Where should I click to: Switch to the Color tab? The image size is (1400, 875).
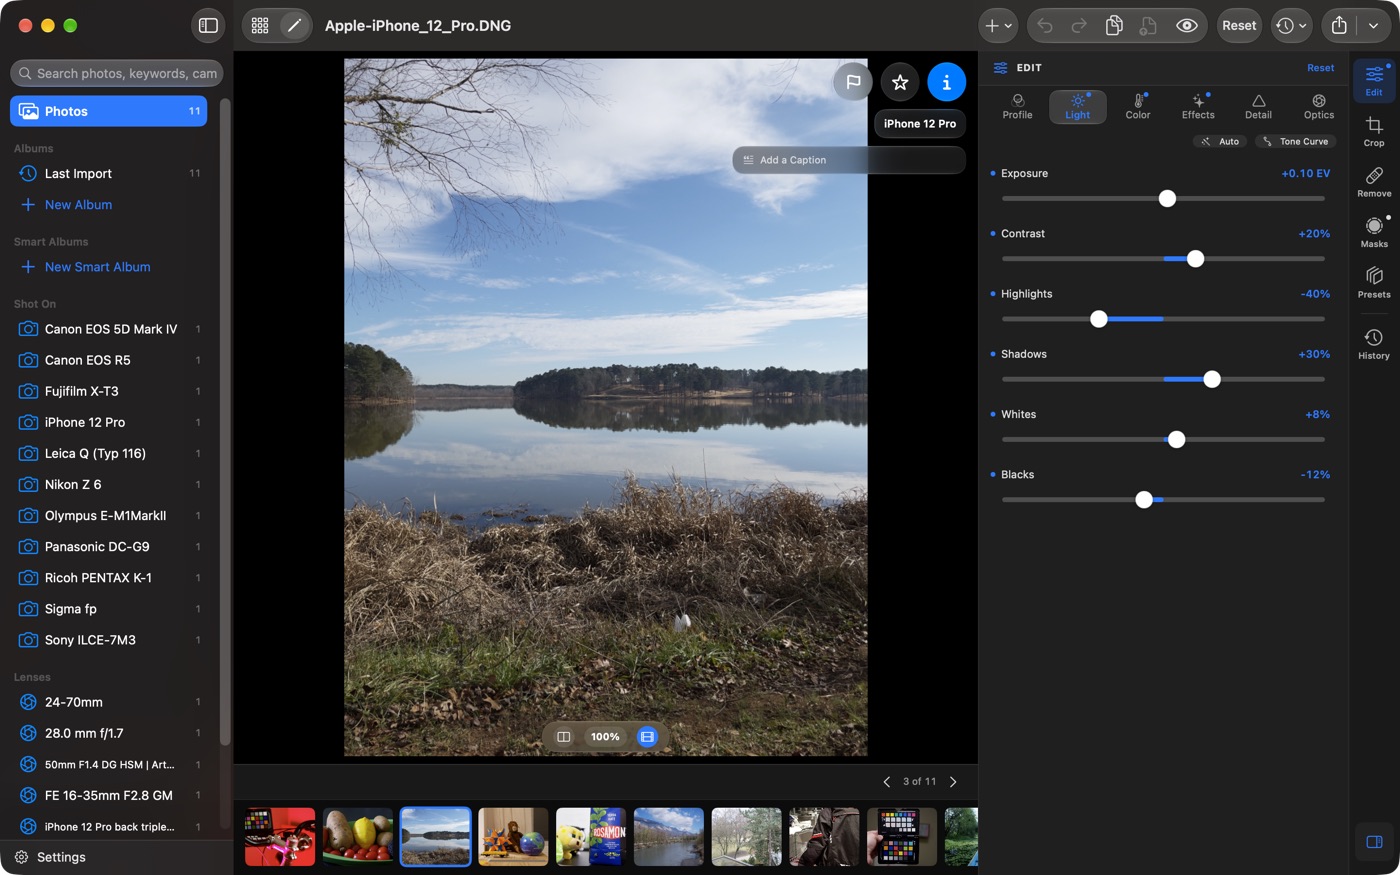(x=1138, y=107)
